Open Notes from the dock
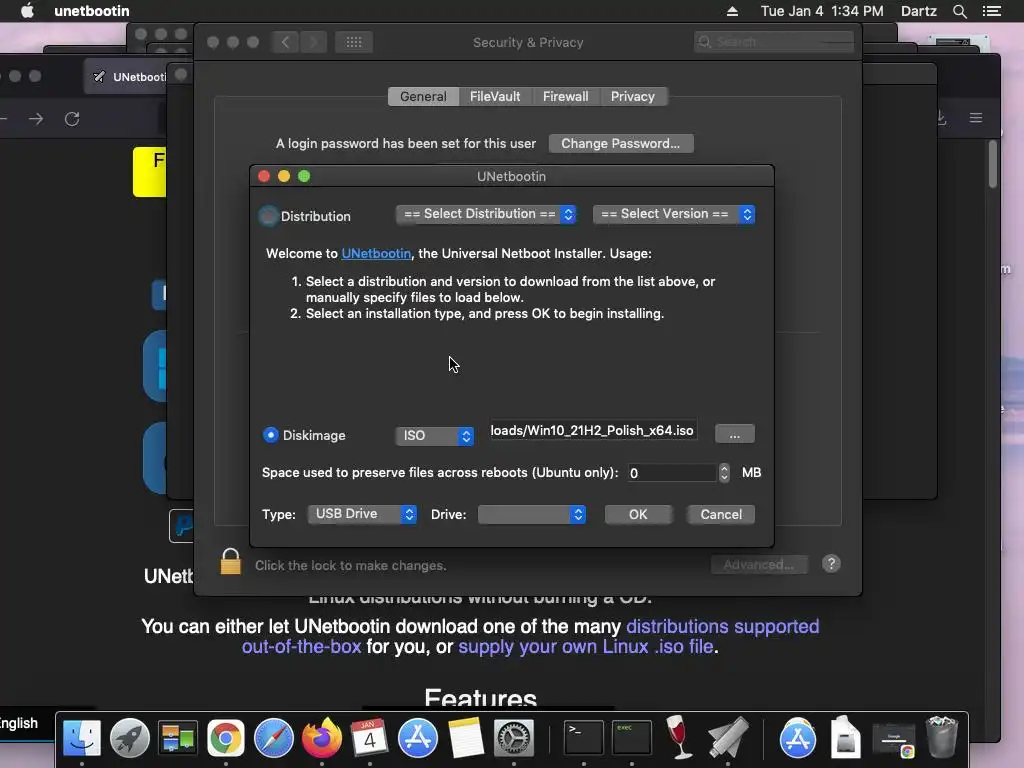Viewport: 1024px width, 768px height. [x=466, y=738]
